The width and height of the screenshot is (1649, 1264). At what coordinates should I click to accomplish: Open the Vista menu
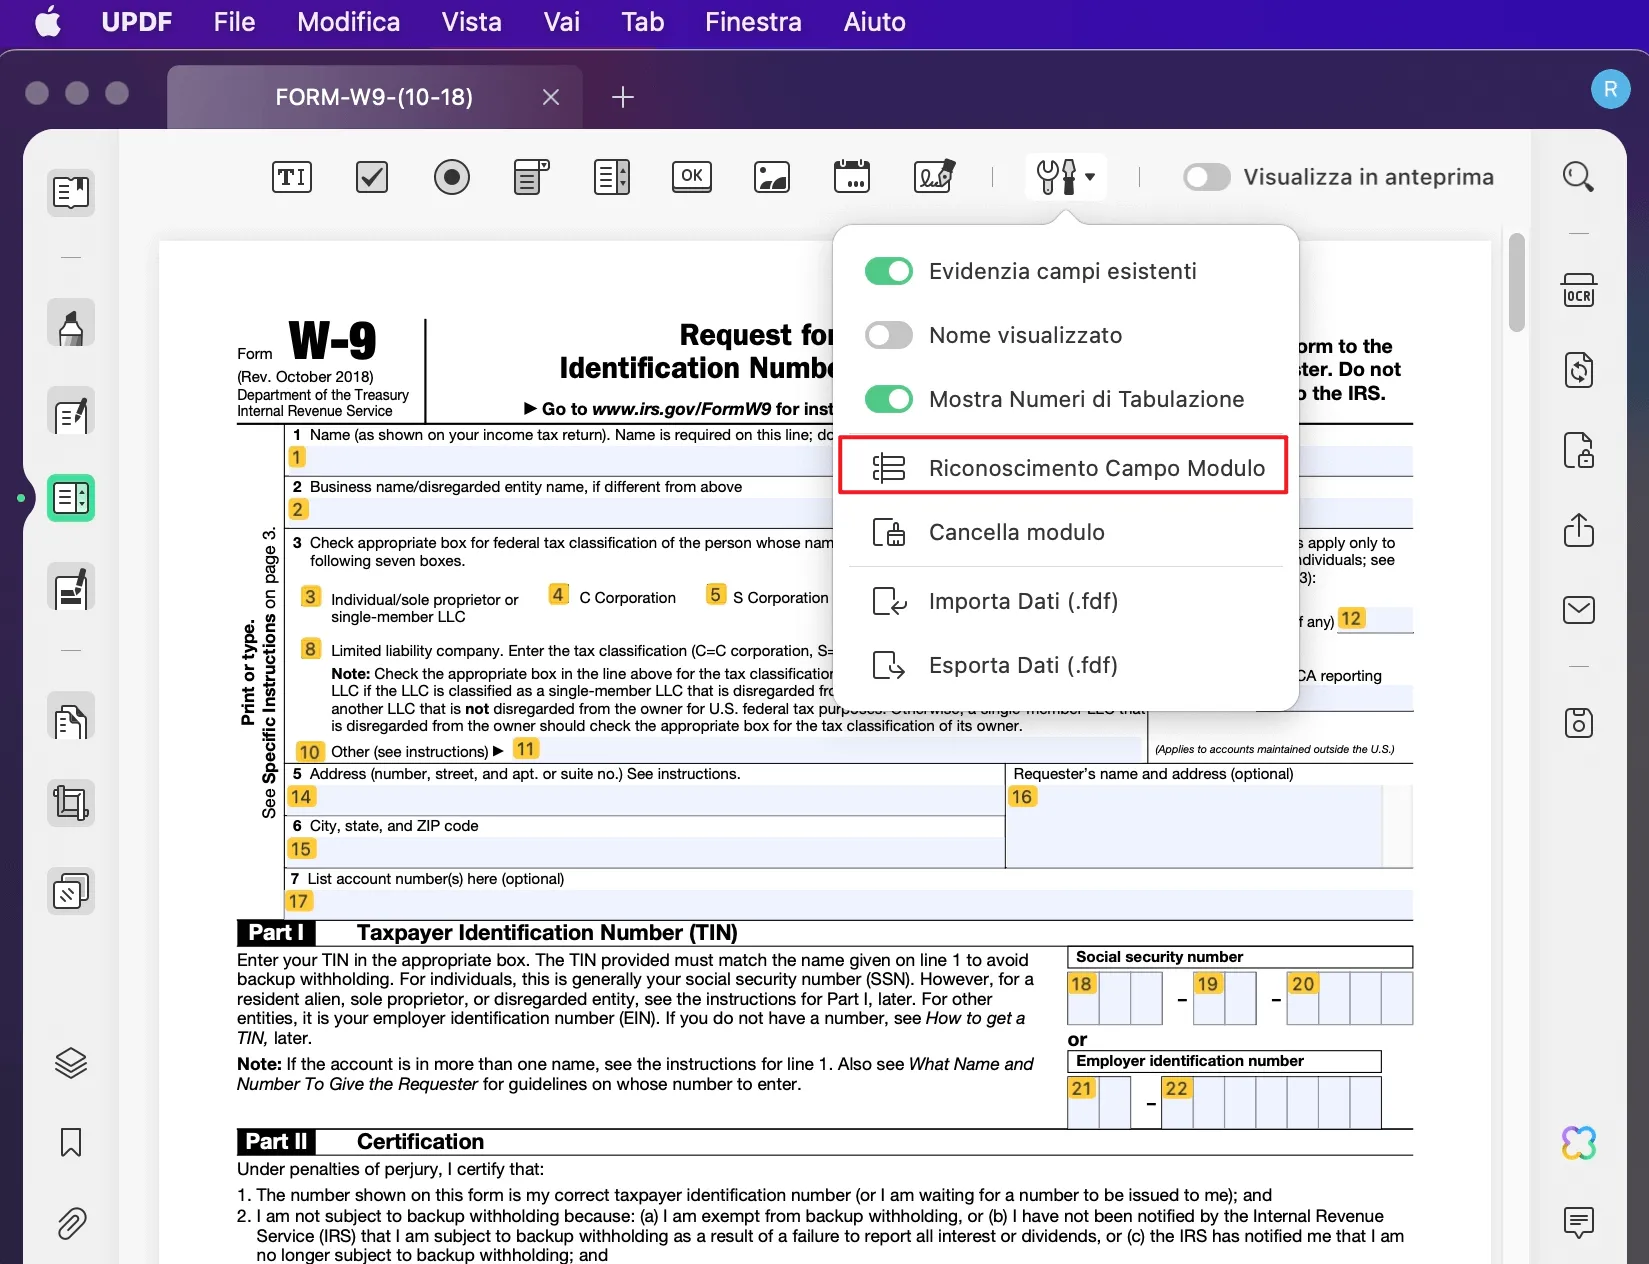pos(471,22)
